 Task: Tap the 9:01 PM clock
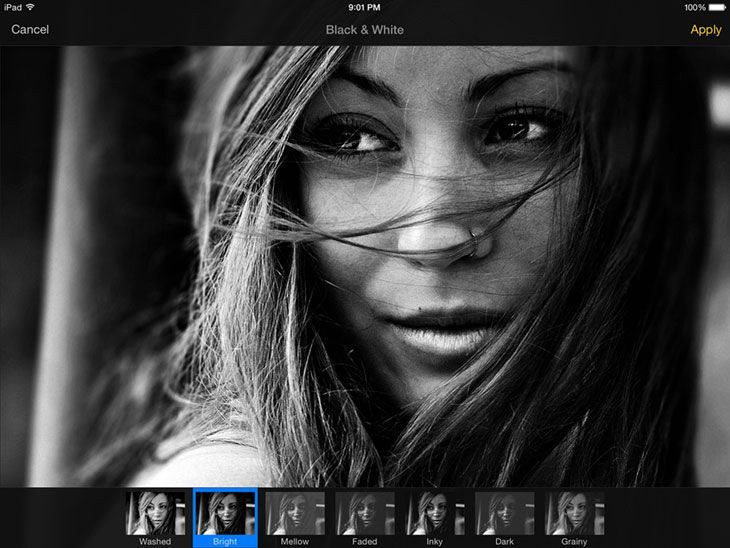364,7
